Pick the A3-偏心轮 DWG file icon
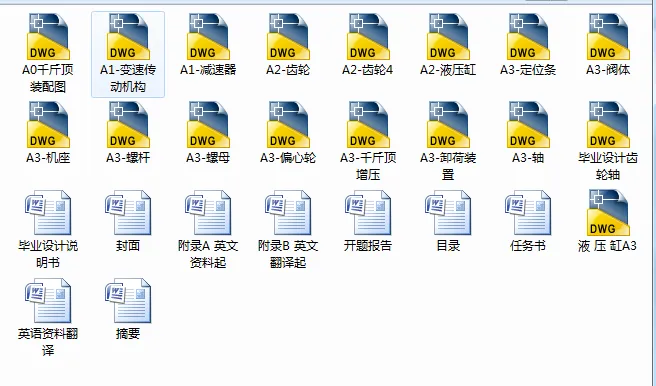Viewport: 656px width, 386px height. (288, 124)
